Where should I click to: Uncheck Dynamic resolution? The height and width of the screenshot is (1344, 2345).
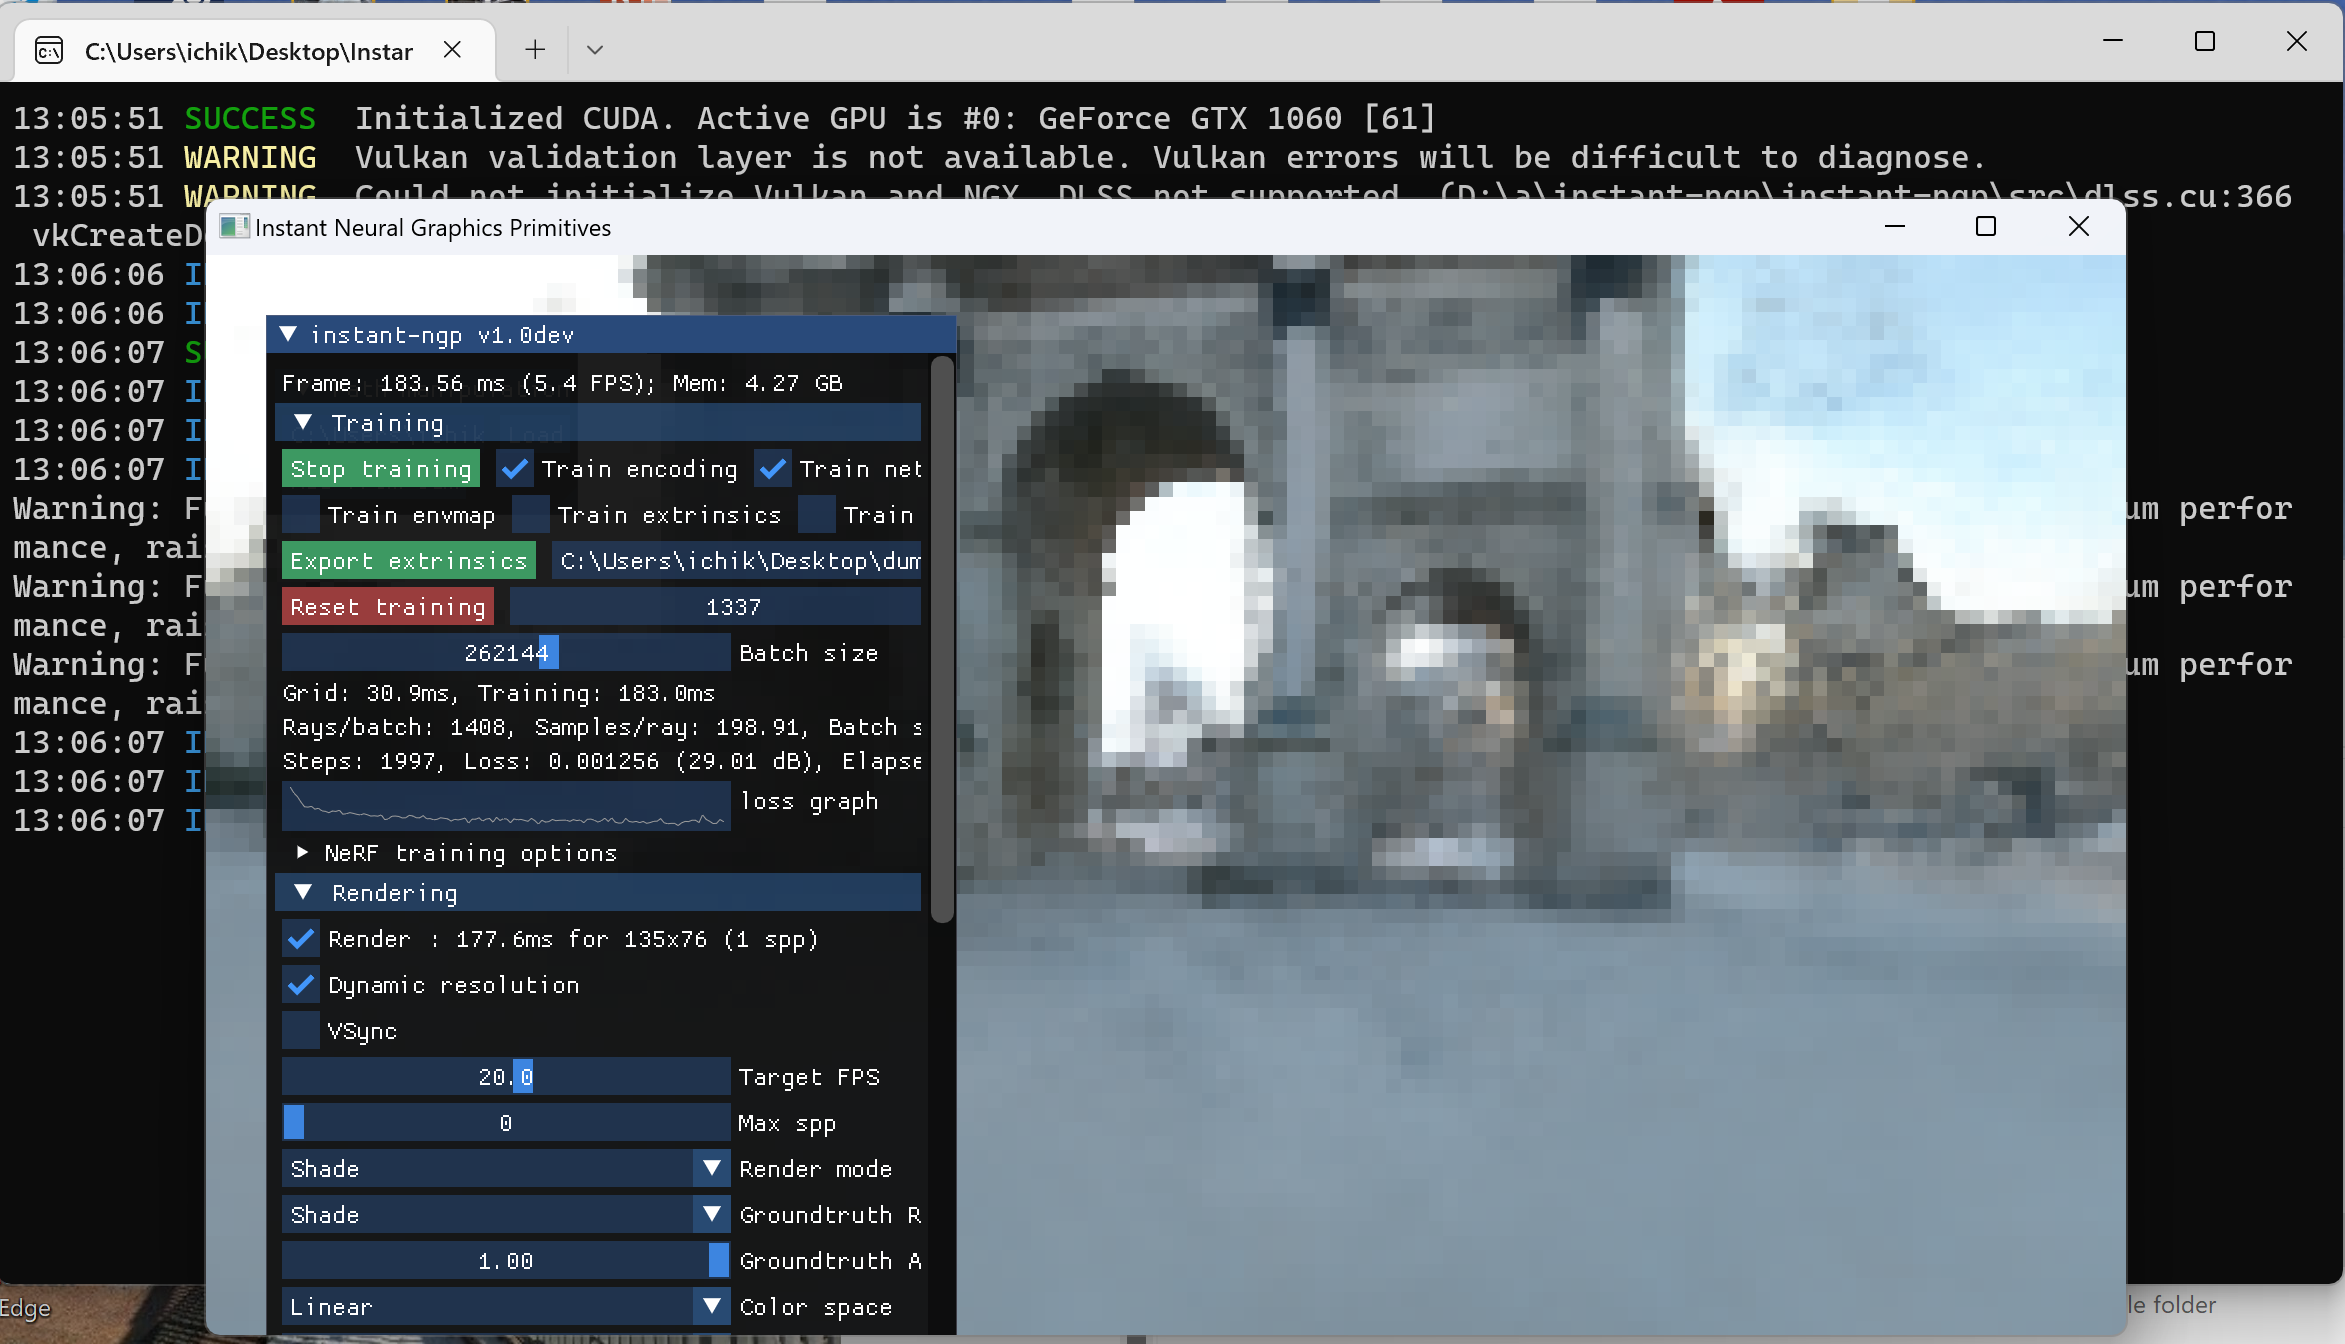301,985
